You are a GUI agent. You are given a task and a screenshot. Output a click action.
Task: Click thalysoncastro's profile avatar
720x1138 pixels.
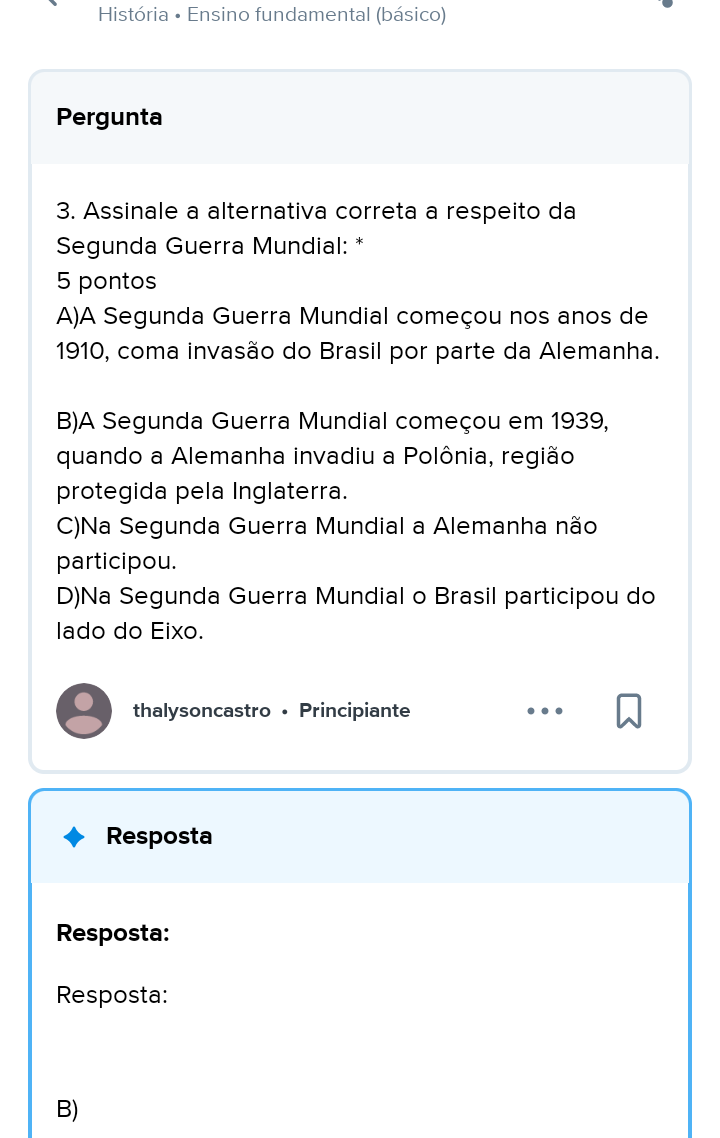click(84, 711)
